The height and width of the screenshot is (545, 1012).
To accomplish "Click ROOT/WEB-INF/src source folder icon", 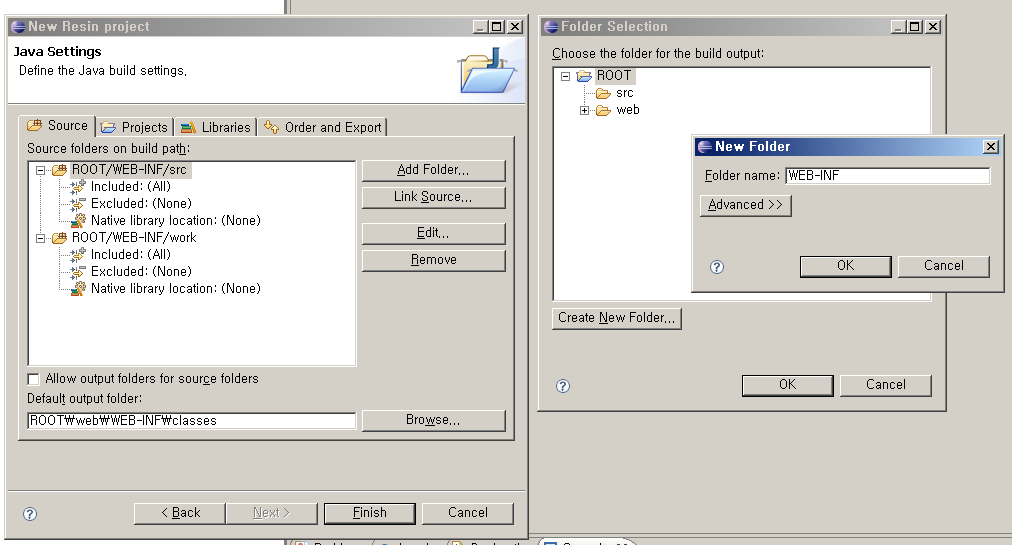I will [x=59, y=170].
